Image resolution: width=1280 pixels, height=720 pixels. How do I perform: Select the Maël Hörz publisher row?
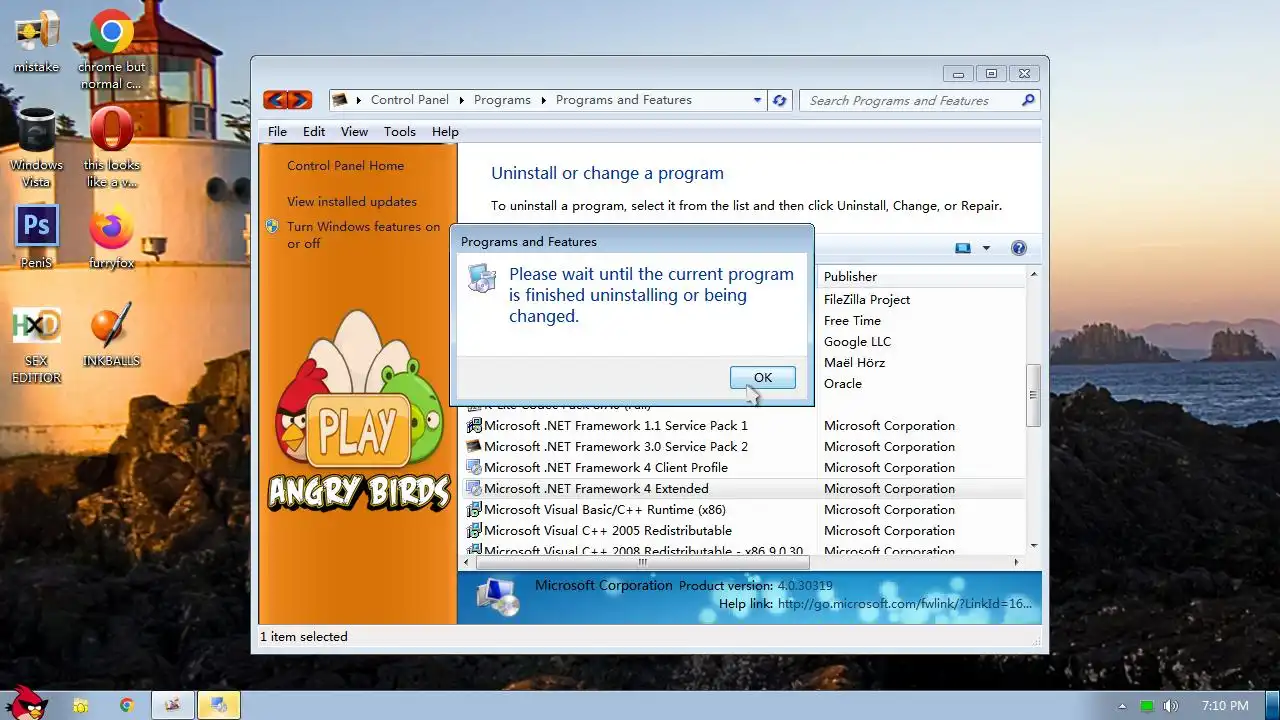point(854,362)
